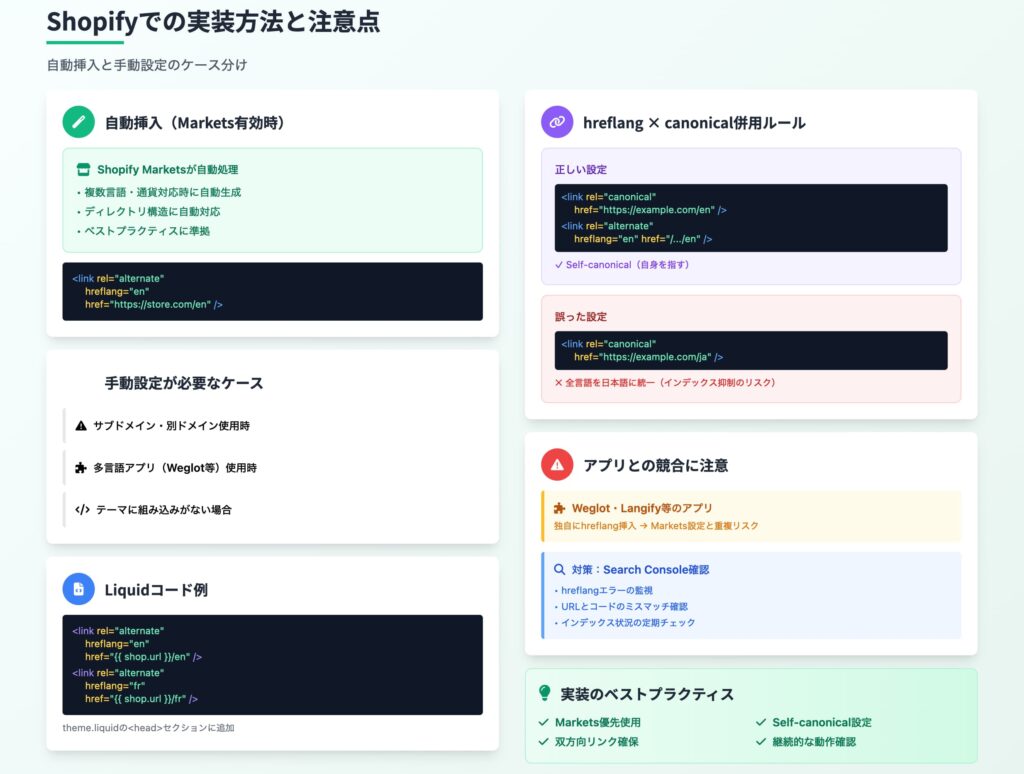Screen dimensions: 1024x774
Task: Click the heading Liquidコード例
Action: 156,590
